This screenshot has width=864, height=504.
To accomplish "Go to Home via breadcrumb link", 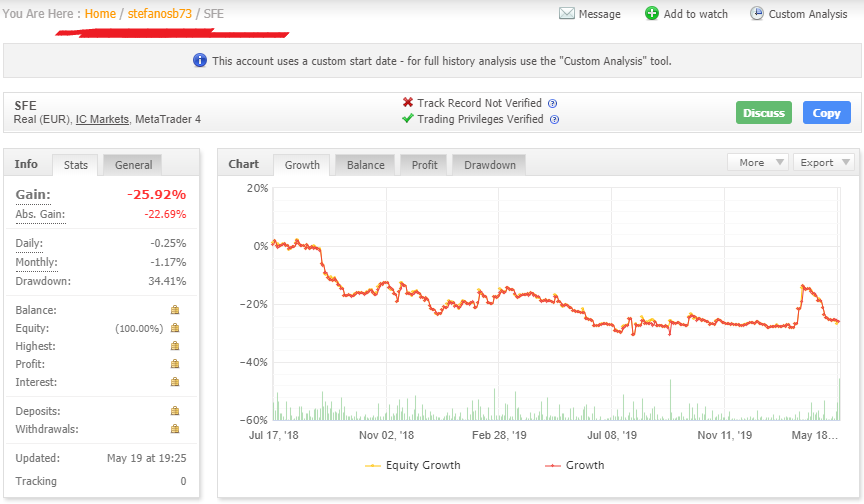I will 100,14.
